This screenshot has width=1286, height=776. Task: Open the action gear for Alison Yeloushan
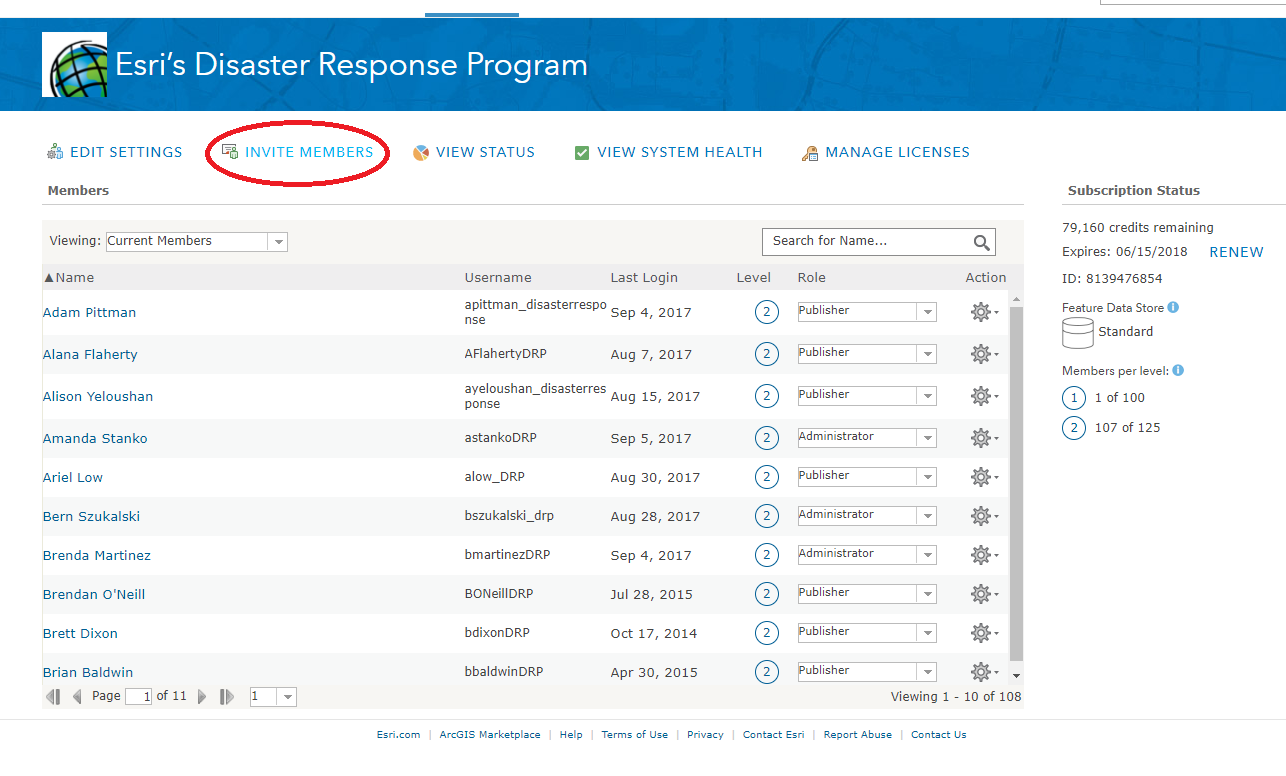coord(983,396)
